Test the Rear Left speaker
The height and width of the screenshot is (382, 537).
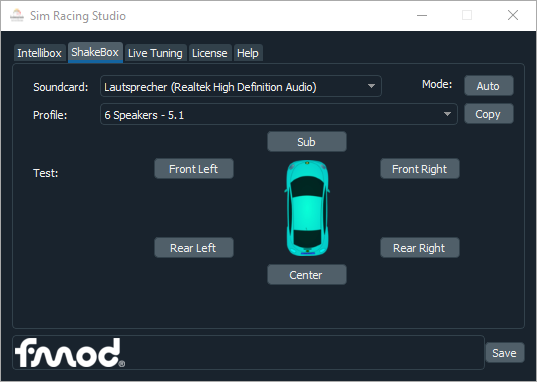(x=194, y=247)
